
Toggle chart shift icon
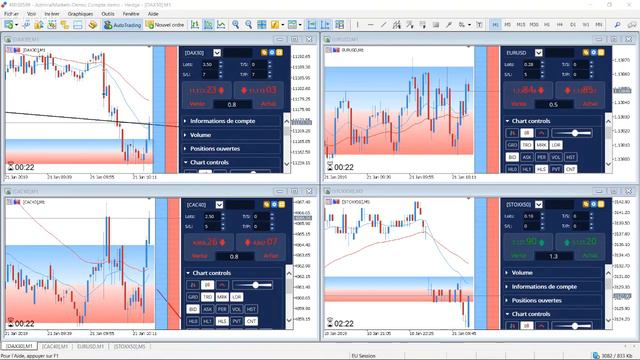tap(325, 25)
